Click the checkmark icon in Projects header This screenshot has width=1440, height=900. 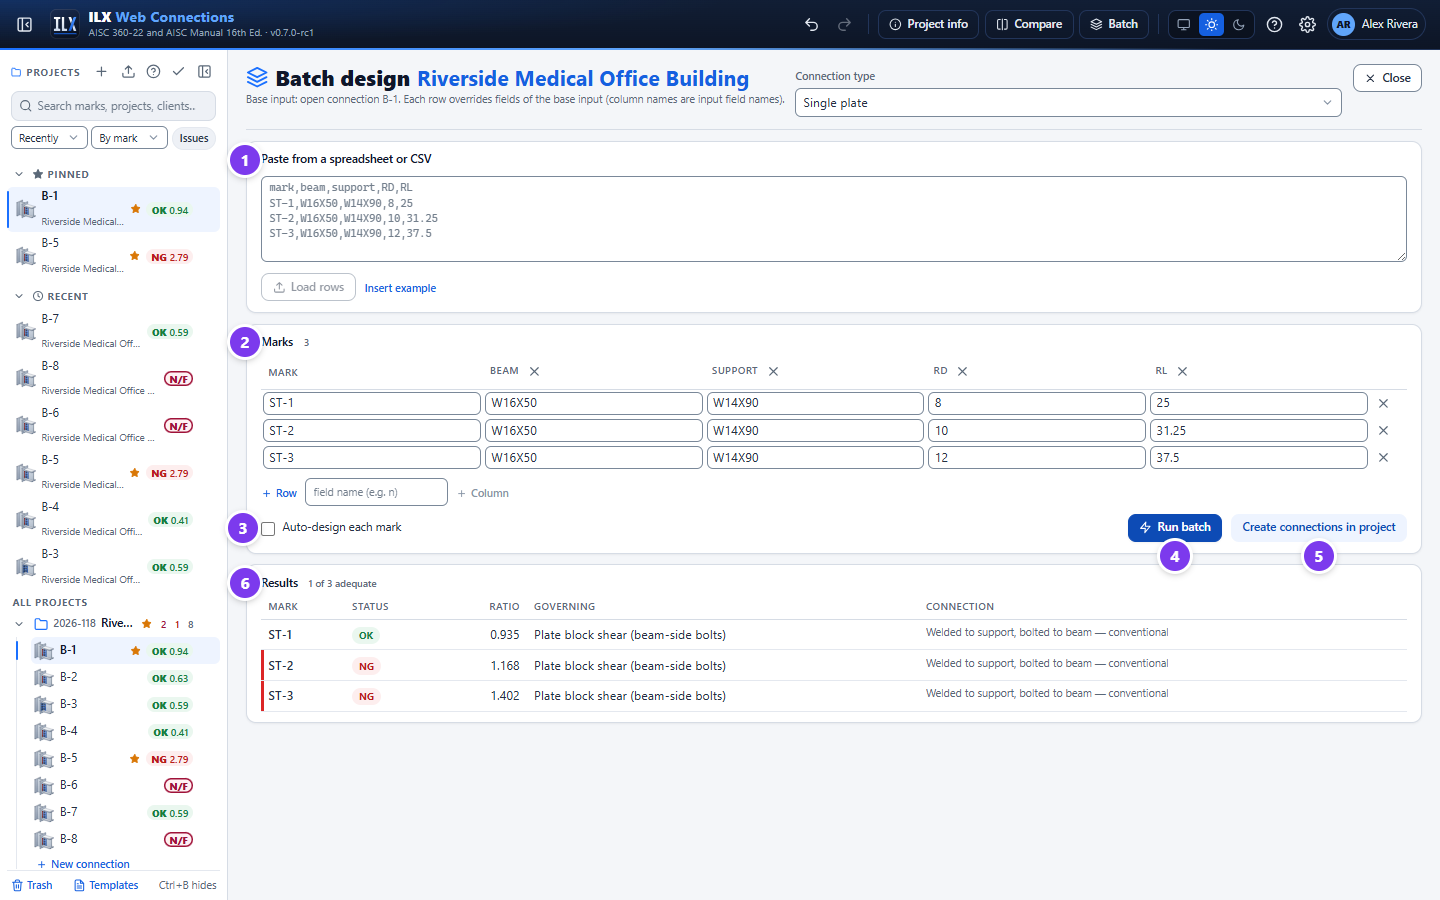pyautogui.click(x=178, y=72)
